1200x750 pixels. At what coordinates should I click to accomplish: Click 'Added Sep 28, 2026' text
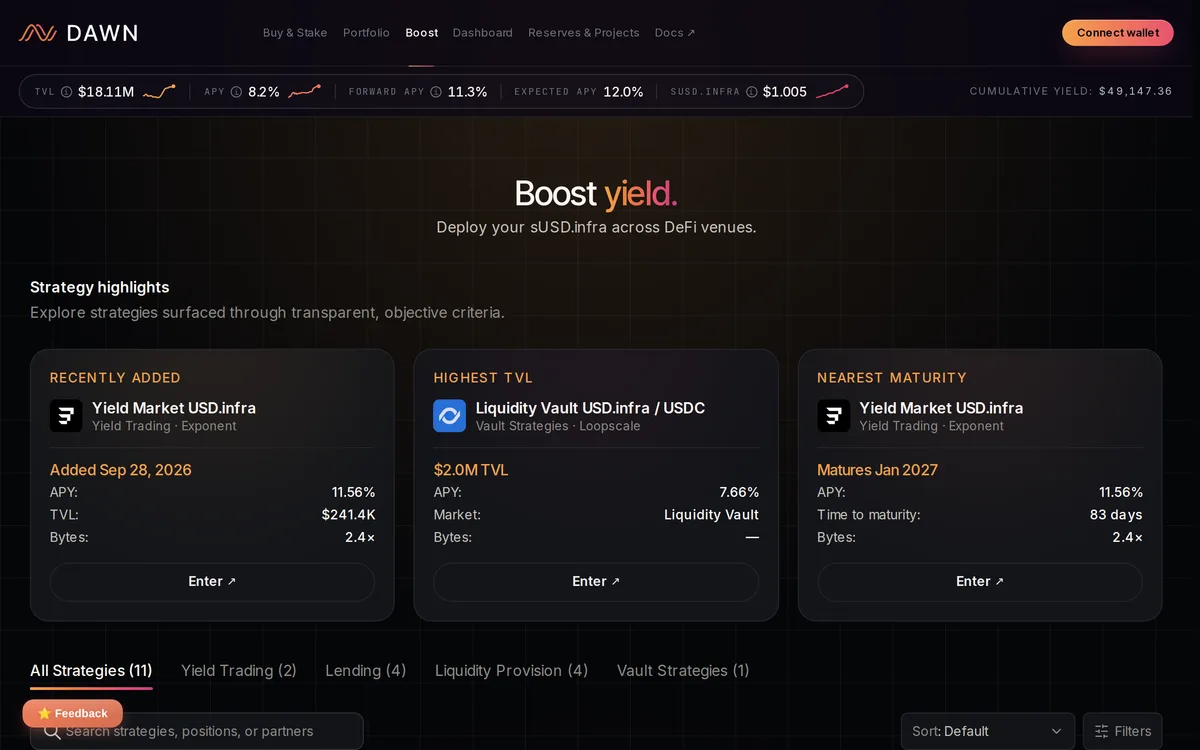[121, 470]
